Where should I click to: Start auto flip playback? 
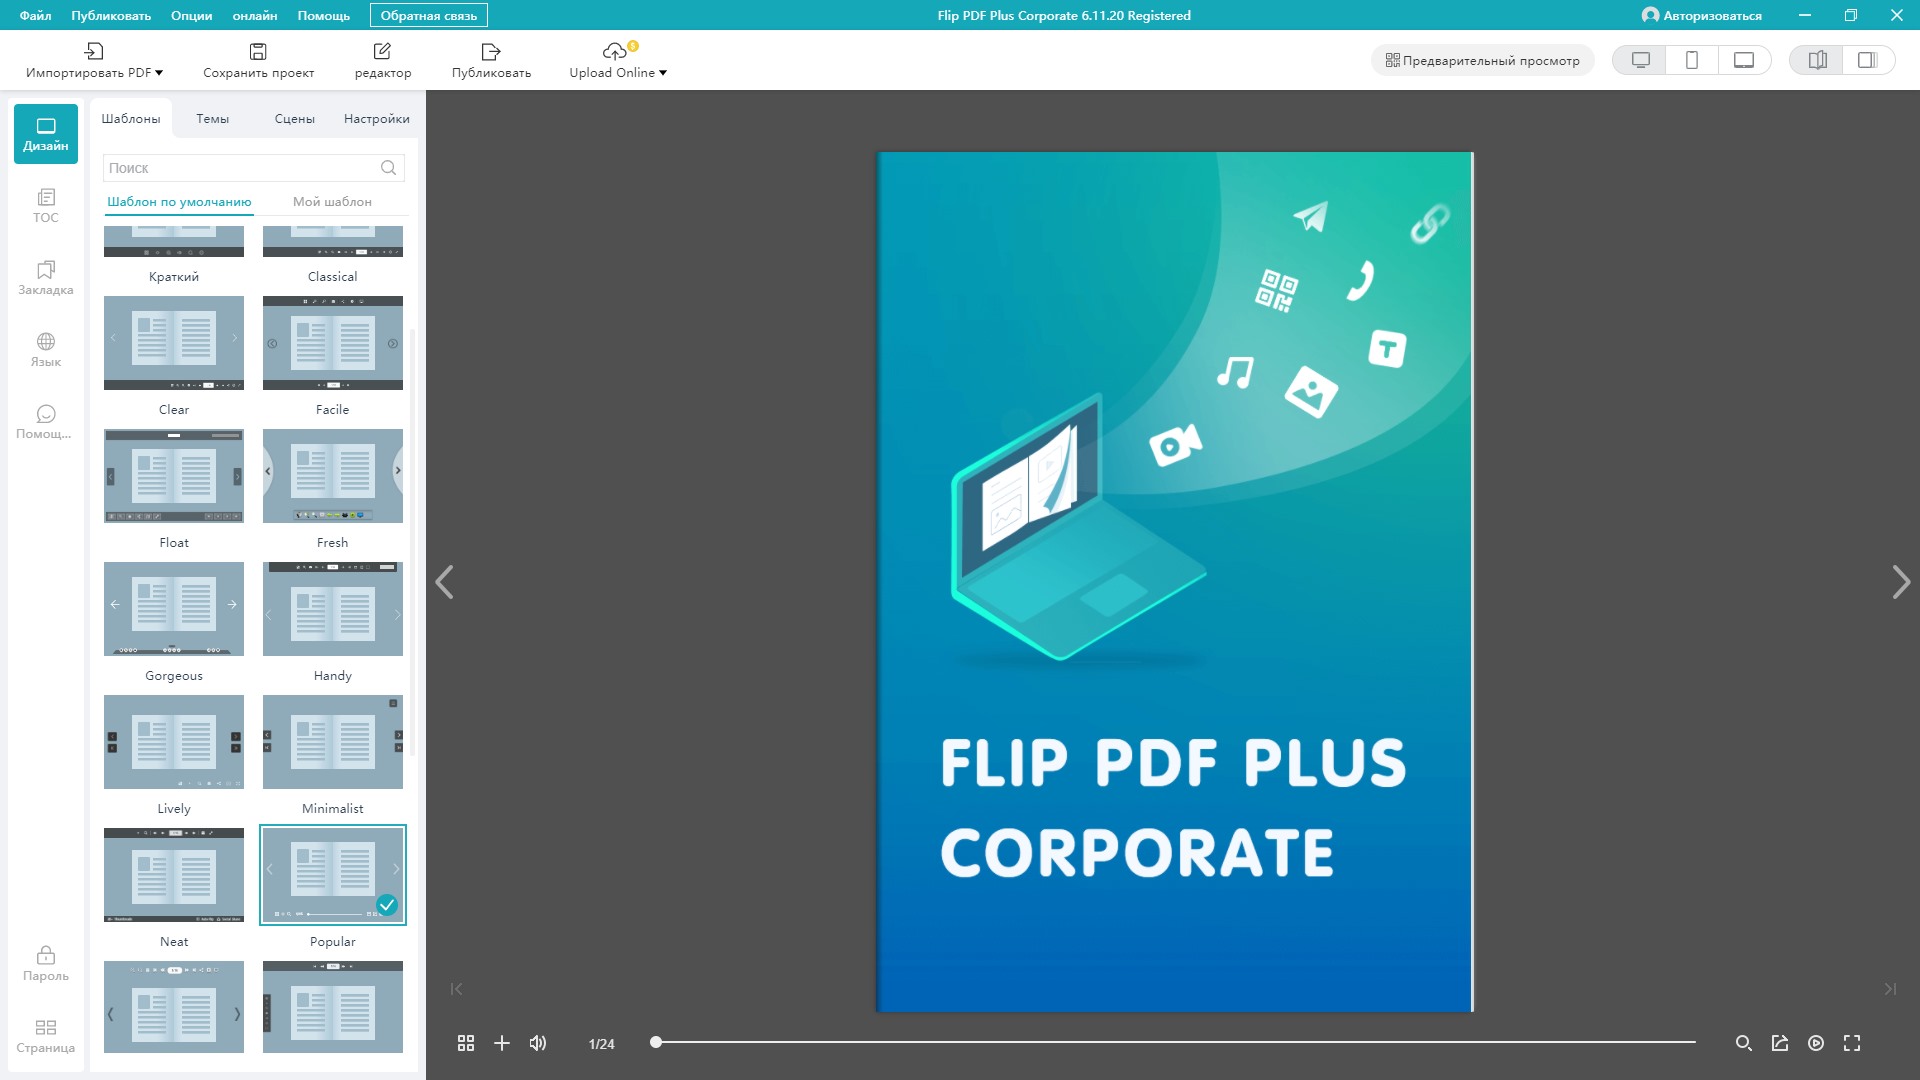coord(1816,1043)
